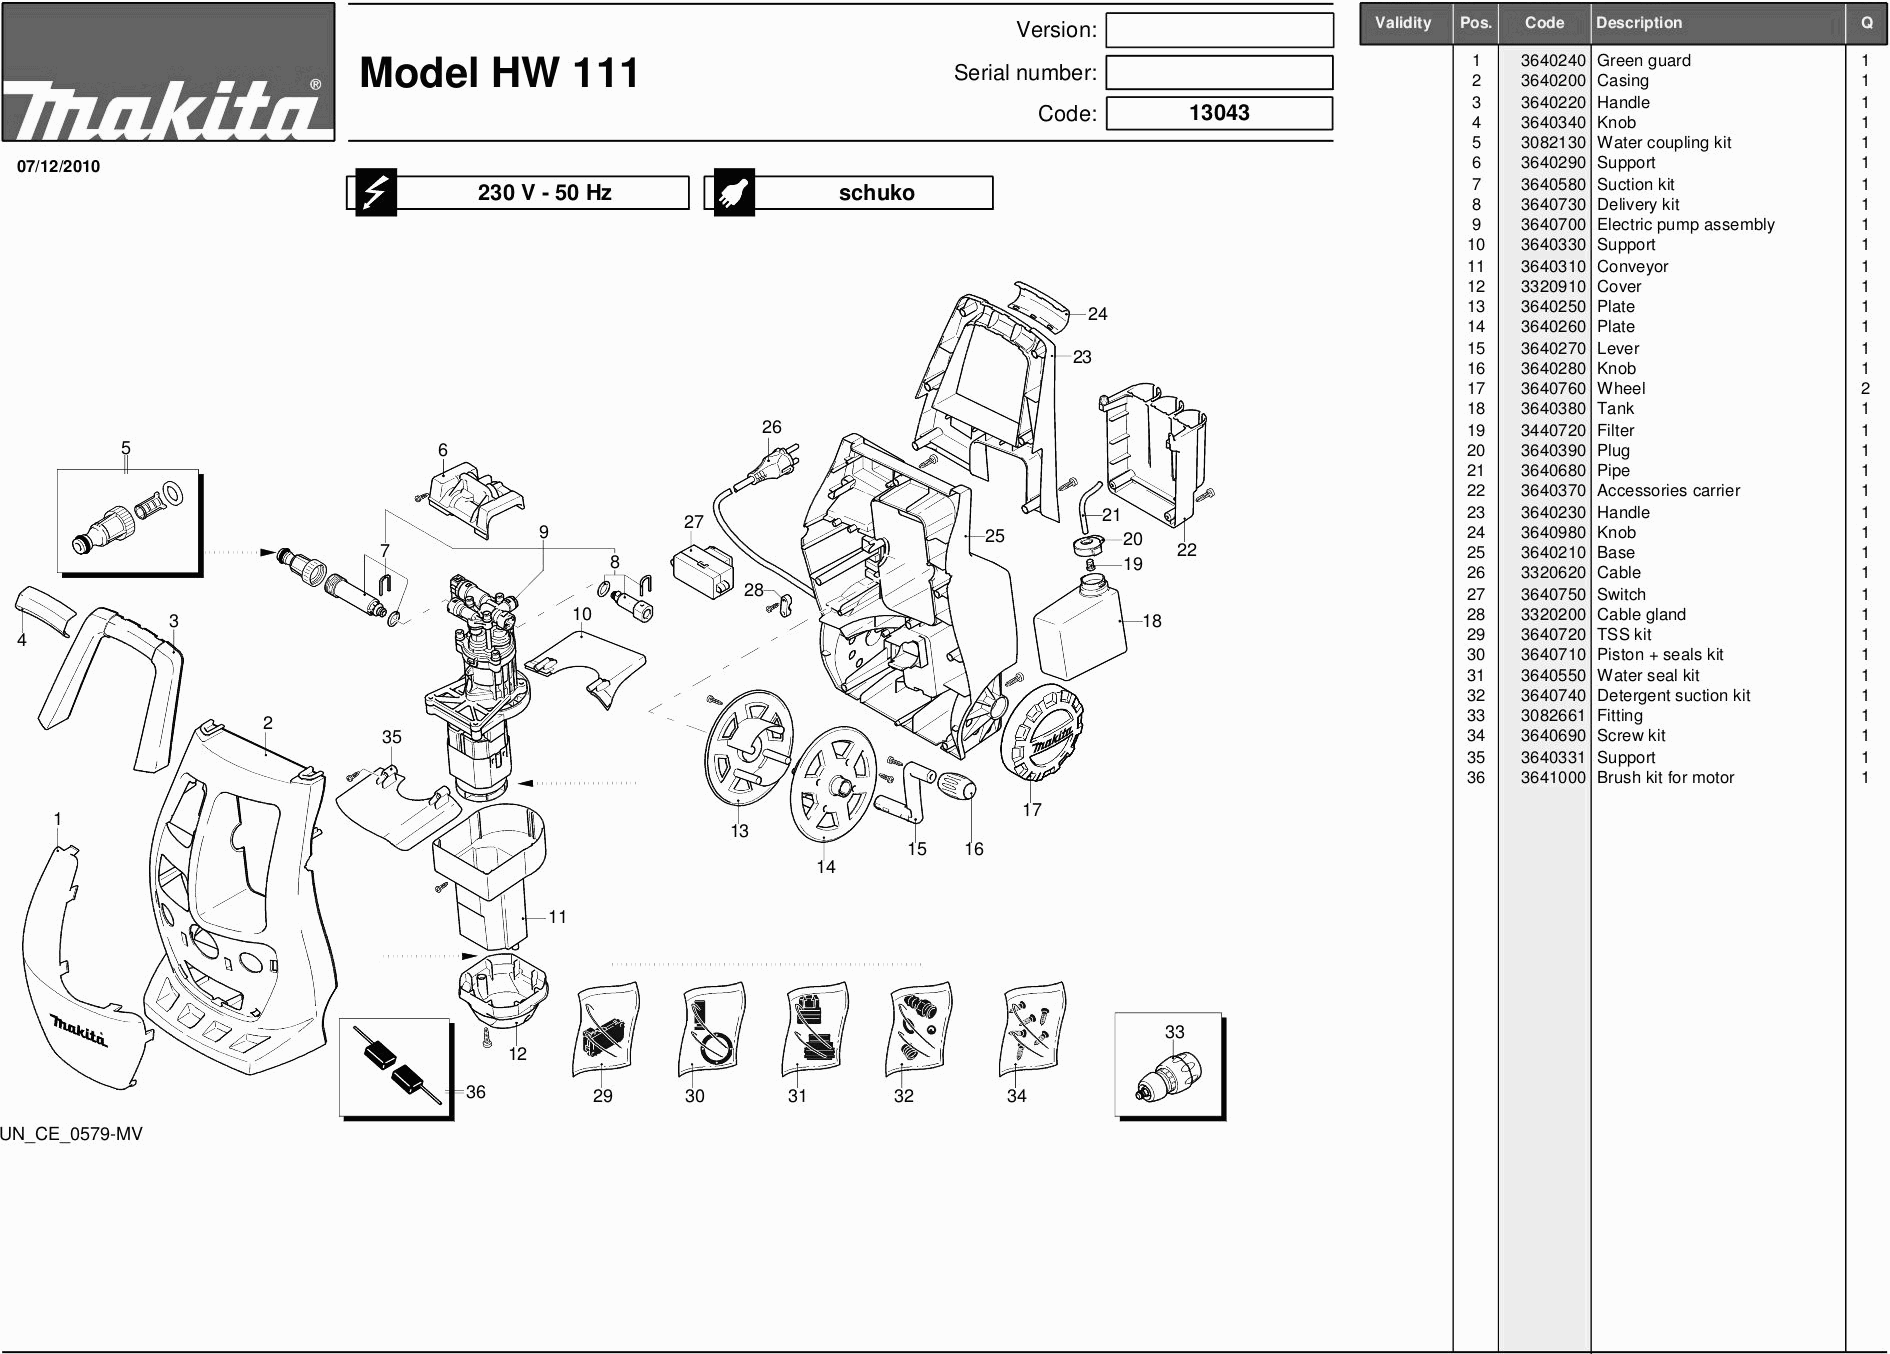Click the plug type icon beside schuko
This screenshot has height=1354, width=1890.
tap(733, 192)
